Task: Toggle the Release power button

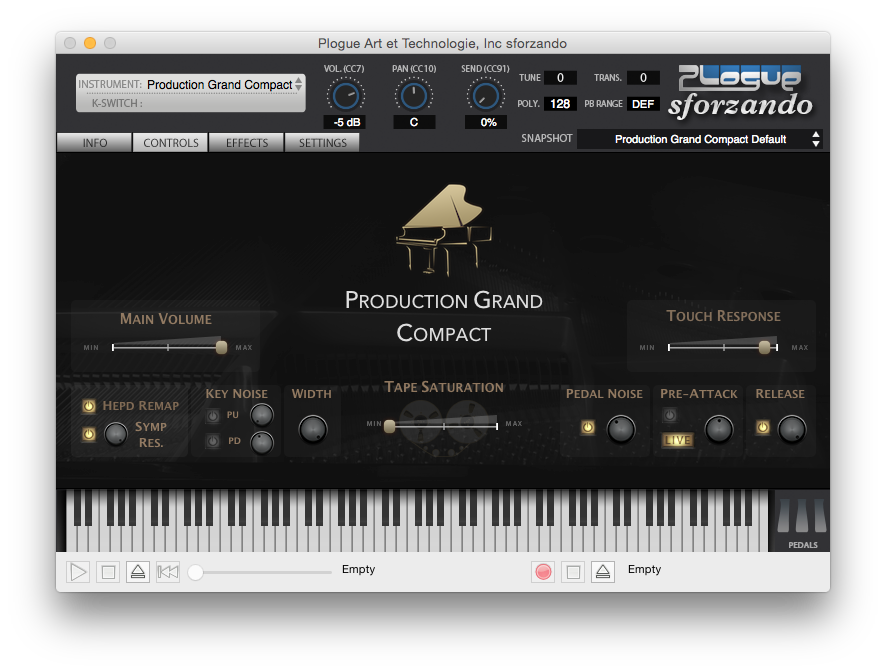Action: pos(763,427)
